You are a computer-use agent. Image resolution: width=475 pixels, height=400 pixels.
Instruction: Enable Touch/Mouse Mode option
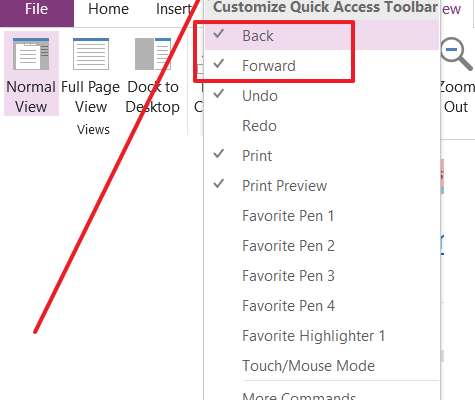(322, 365)
